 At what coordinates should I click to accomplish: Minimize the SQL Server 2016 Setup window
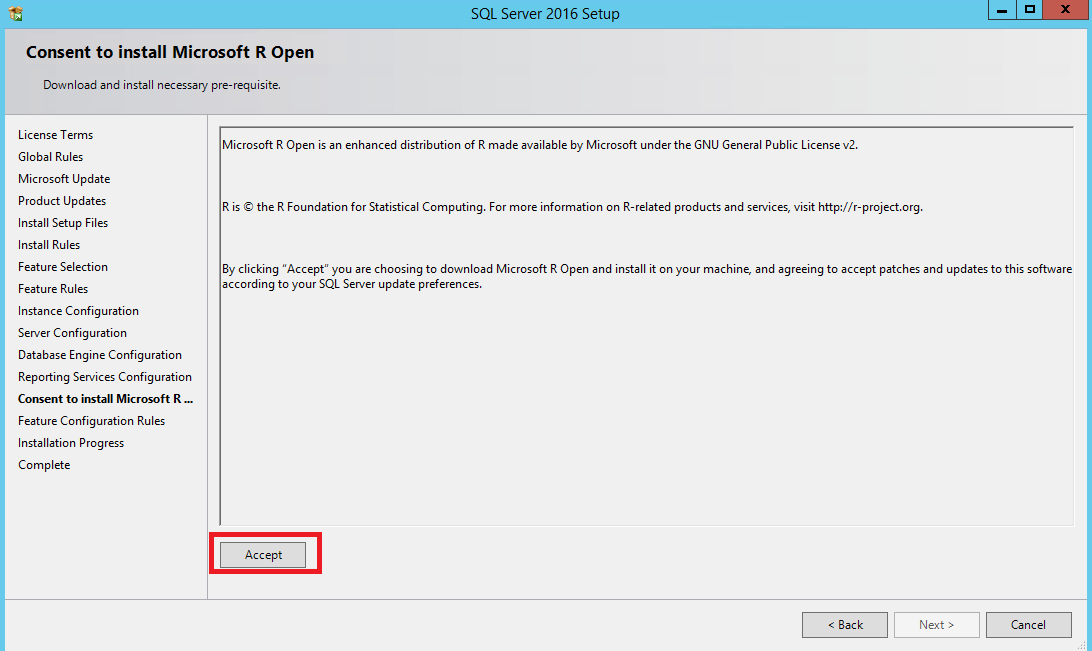(1001, 10)
